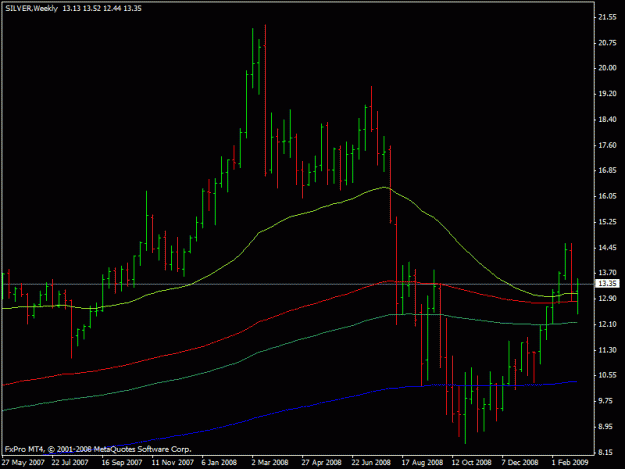The image size is (625, 469).
Task: Click the 11.30 price scale value
Action: click(607, 350)
